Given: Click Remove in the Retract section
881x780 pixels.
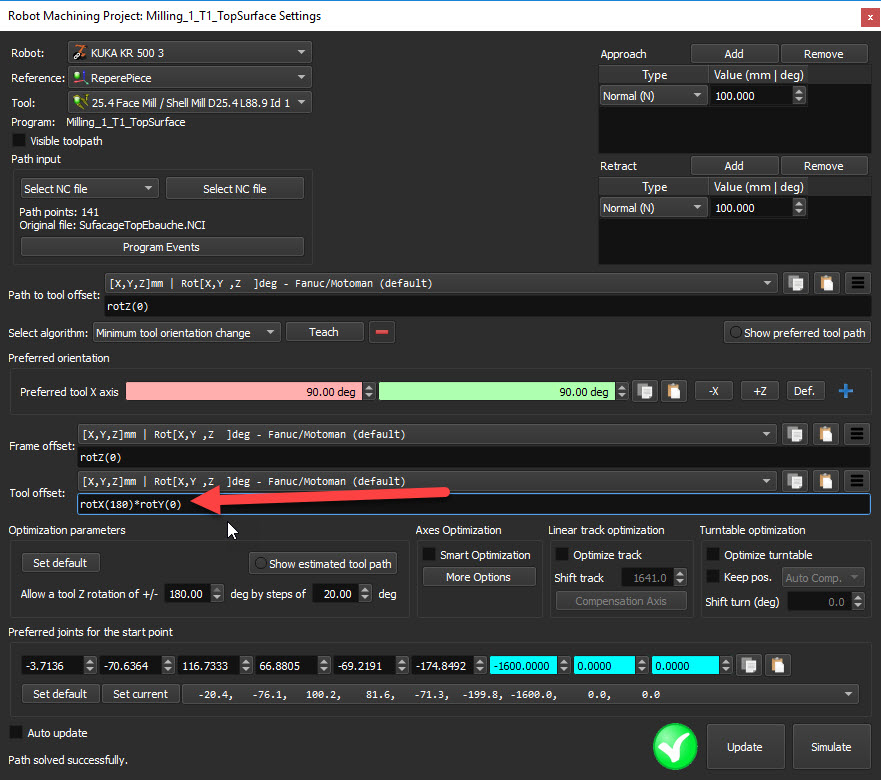Looking at the screenshot, I should 824,166.
